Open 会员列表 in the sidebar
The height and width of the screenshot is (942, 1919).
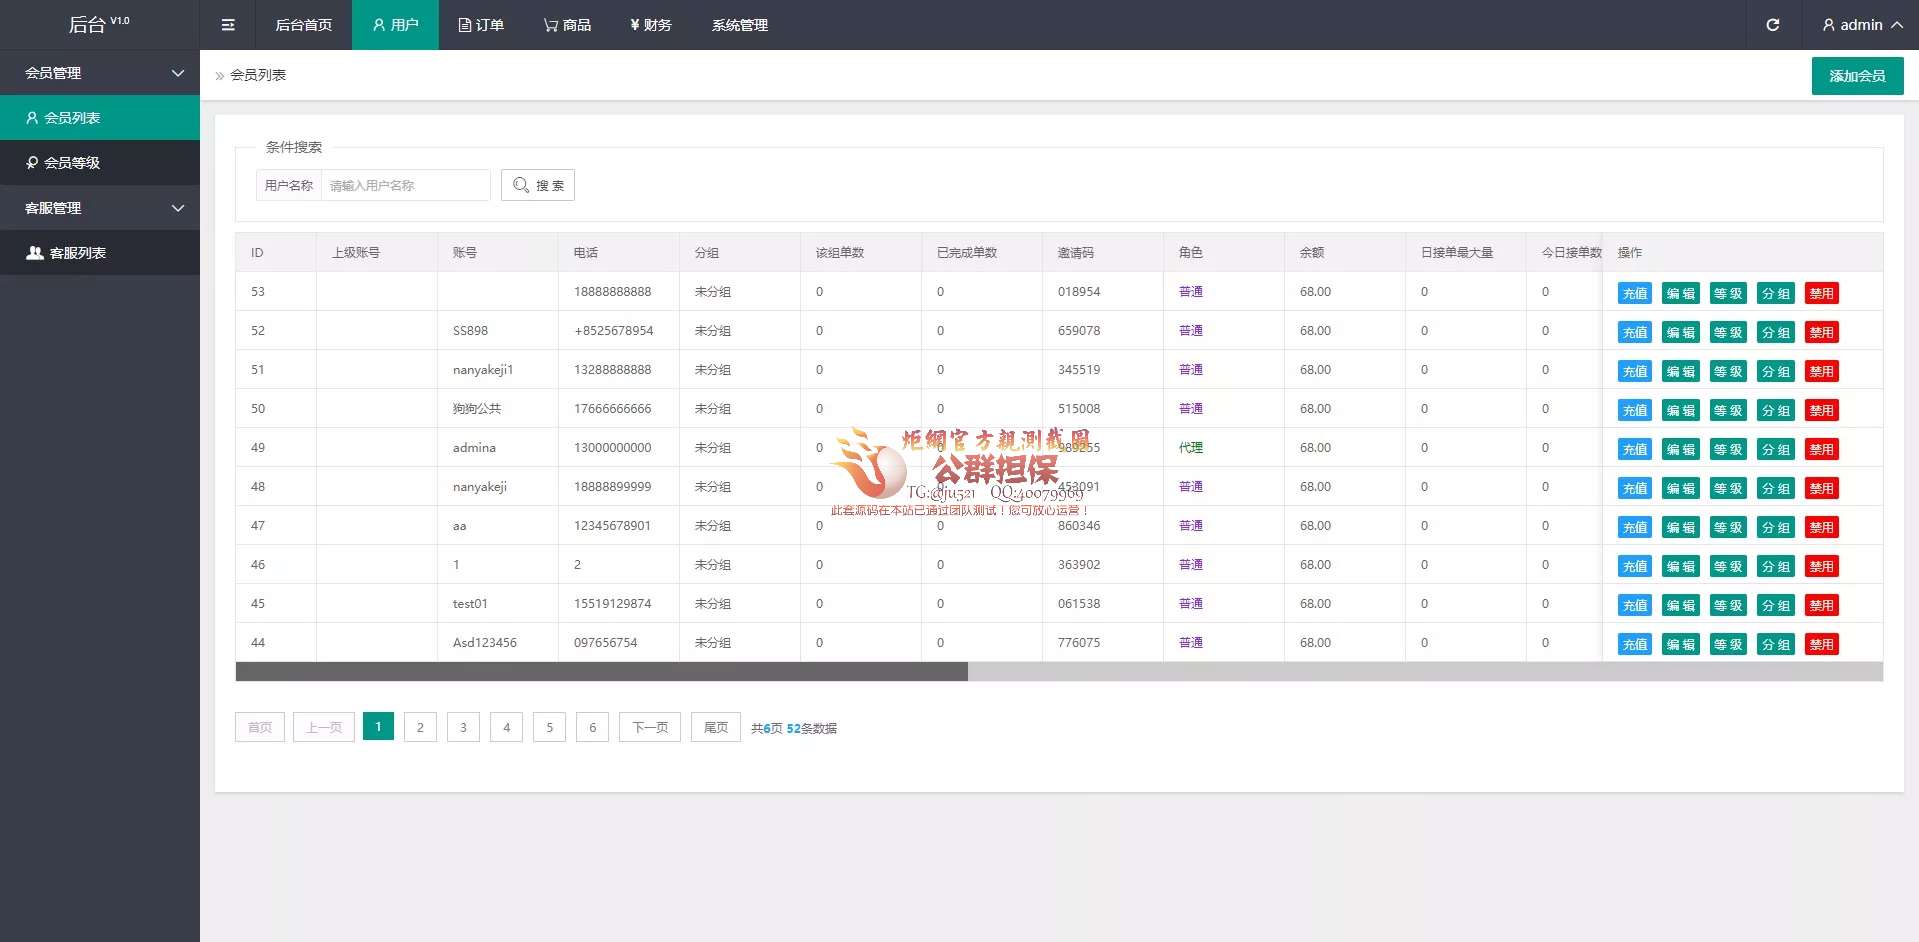pos(100,118)
